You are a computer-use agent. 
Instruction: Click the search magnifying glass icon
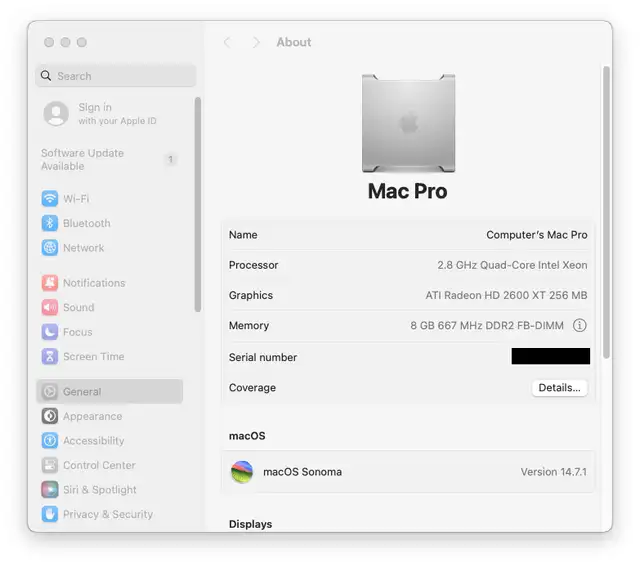(x=46, y=75)
